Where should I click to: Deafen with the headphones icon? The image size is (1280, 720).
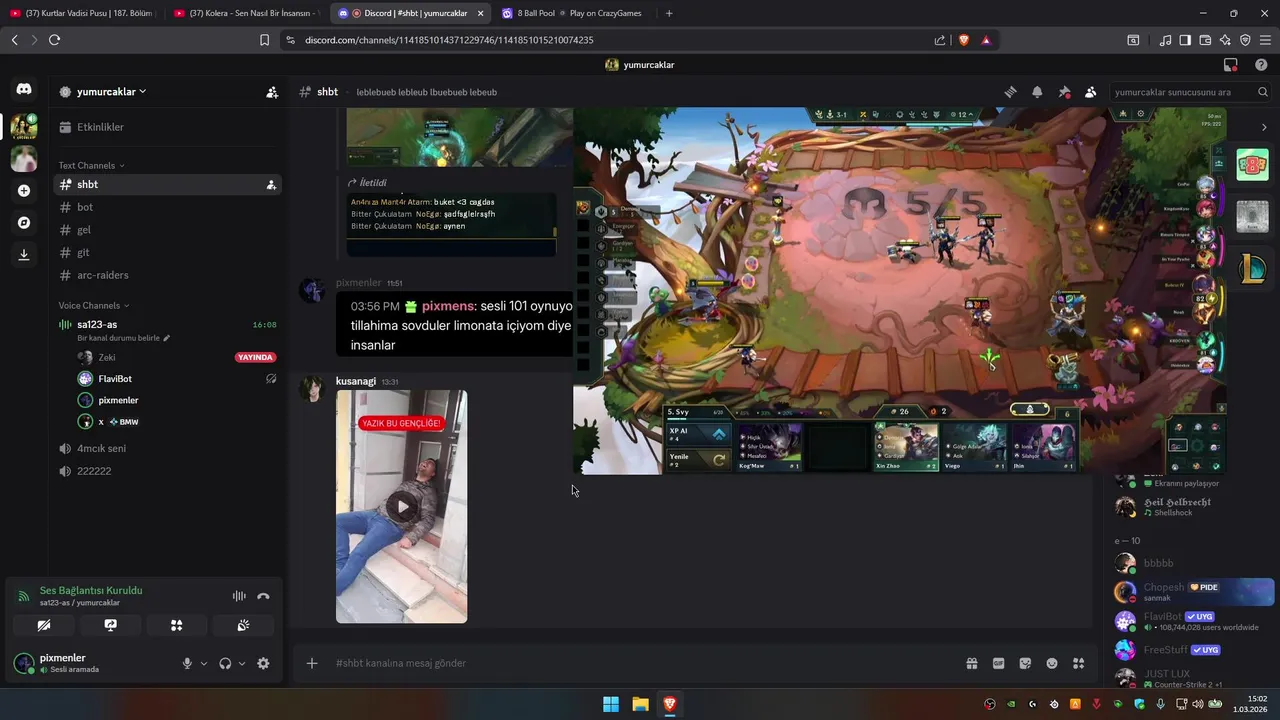pyautogui.click(x=225, y=663)
